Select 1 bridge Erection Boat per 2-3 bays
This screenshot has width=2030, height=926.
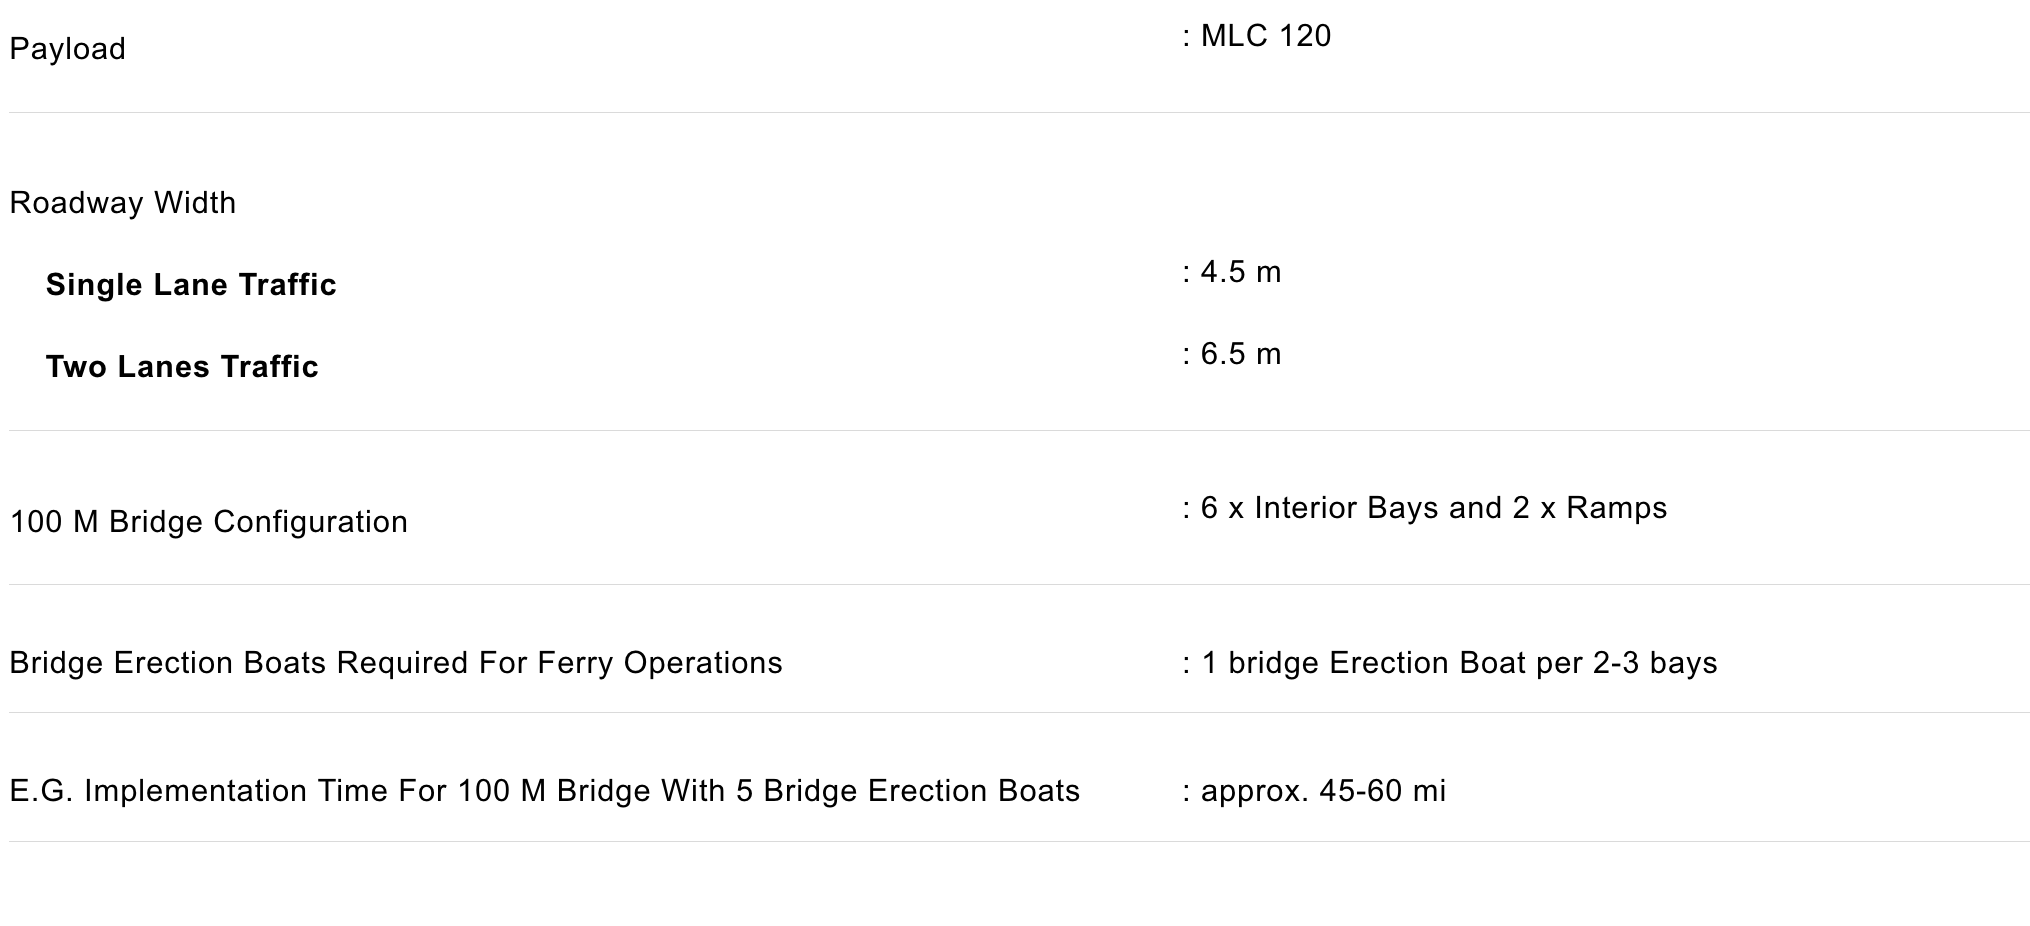(1459, 663)
